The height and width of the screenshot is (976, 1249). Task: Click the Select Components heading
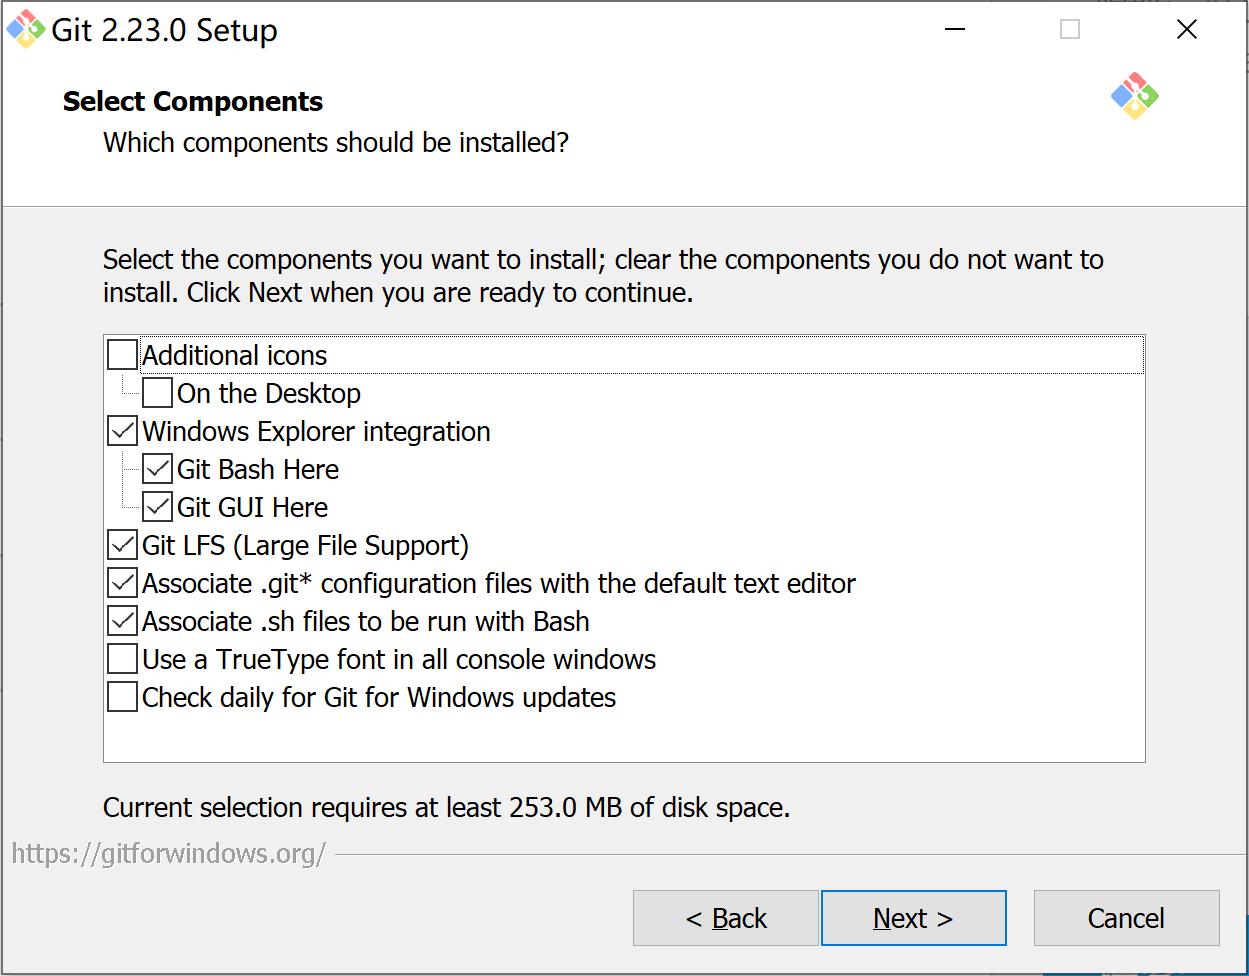pos(193,102)
